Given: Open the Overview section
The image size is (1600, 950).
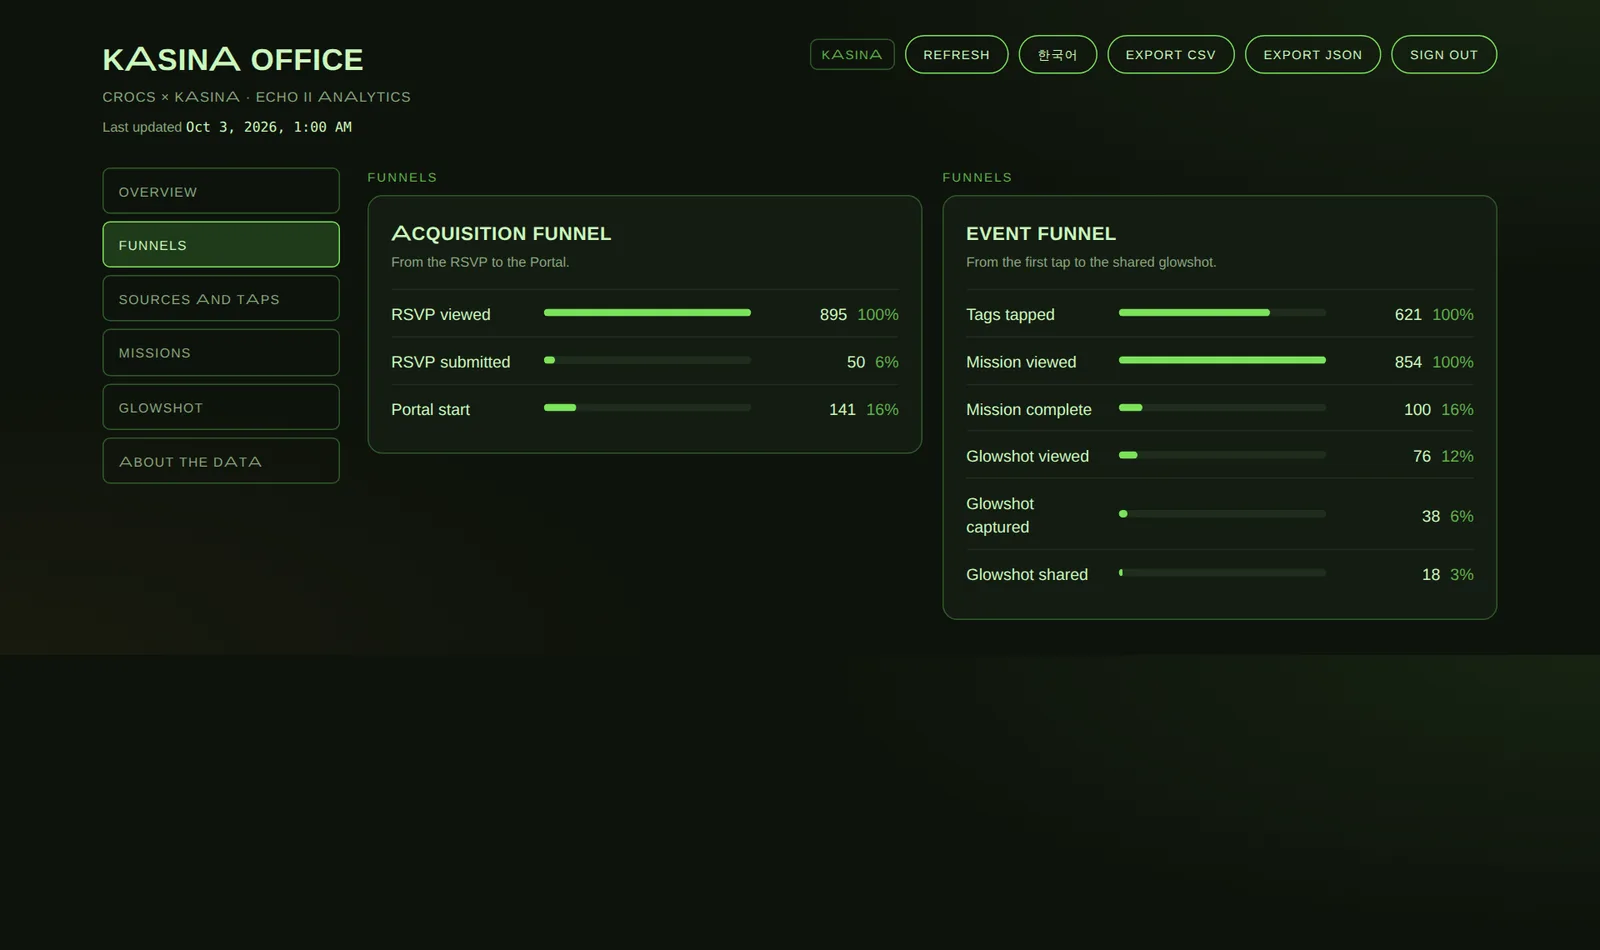Looking at the screenshot, I should pos(221,191).
